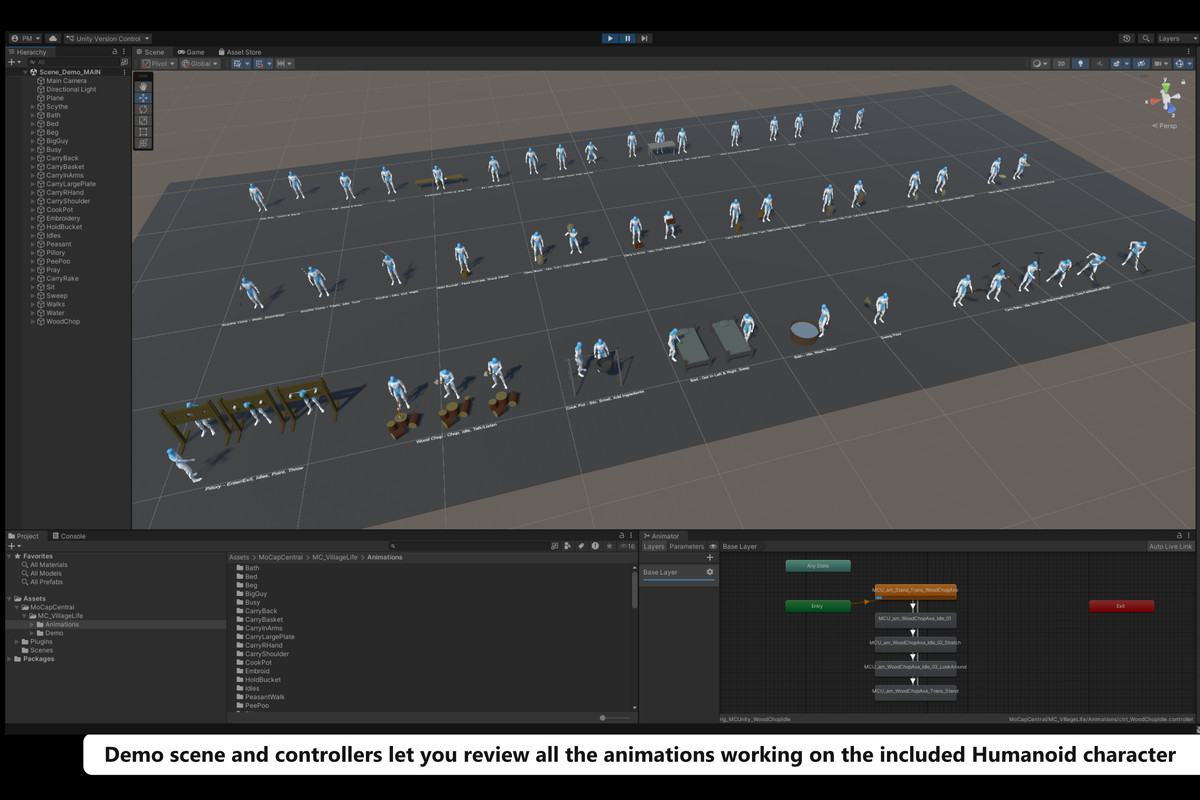Select the Move tool in the Scene toolbar
The image size is (1200, 800).
[144, 98]
